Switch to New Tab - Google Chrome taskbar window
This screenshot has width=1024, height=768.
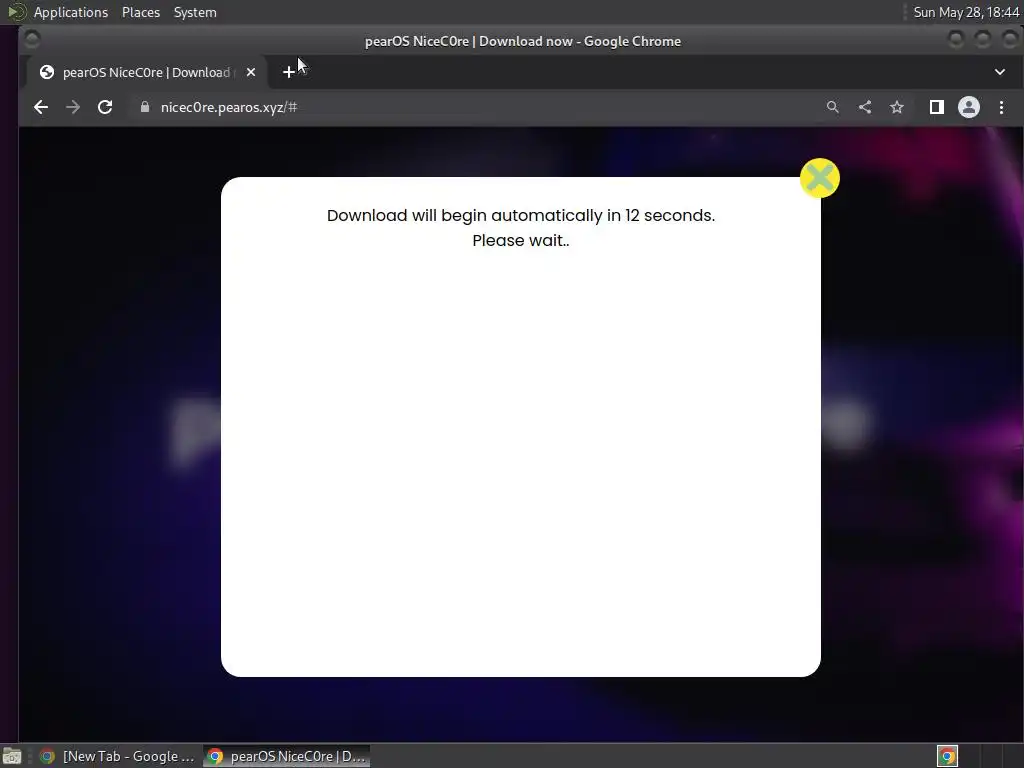pos(118,756)
